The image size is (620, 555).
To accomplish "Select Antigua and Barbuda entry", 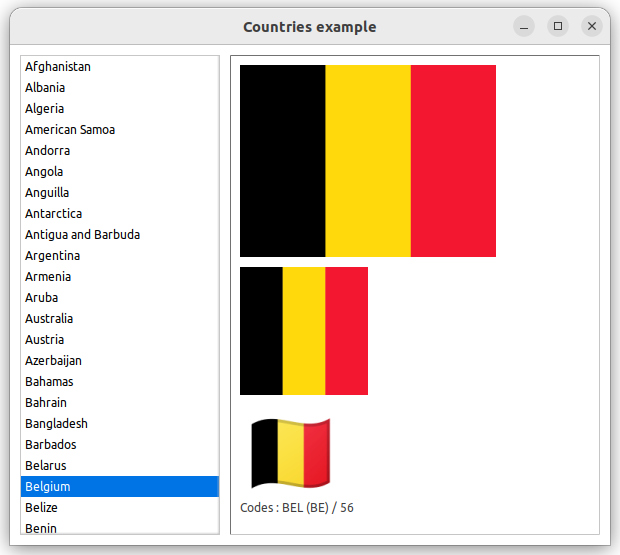I will (x=82, y=235).
